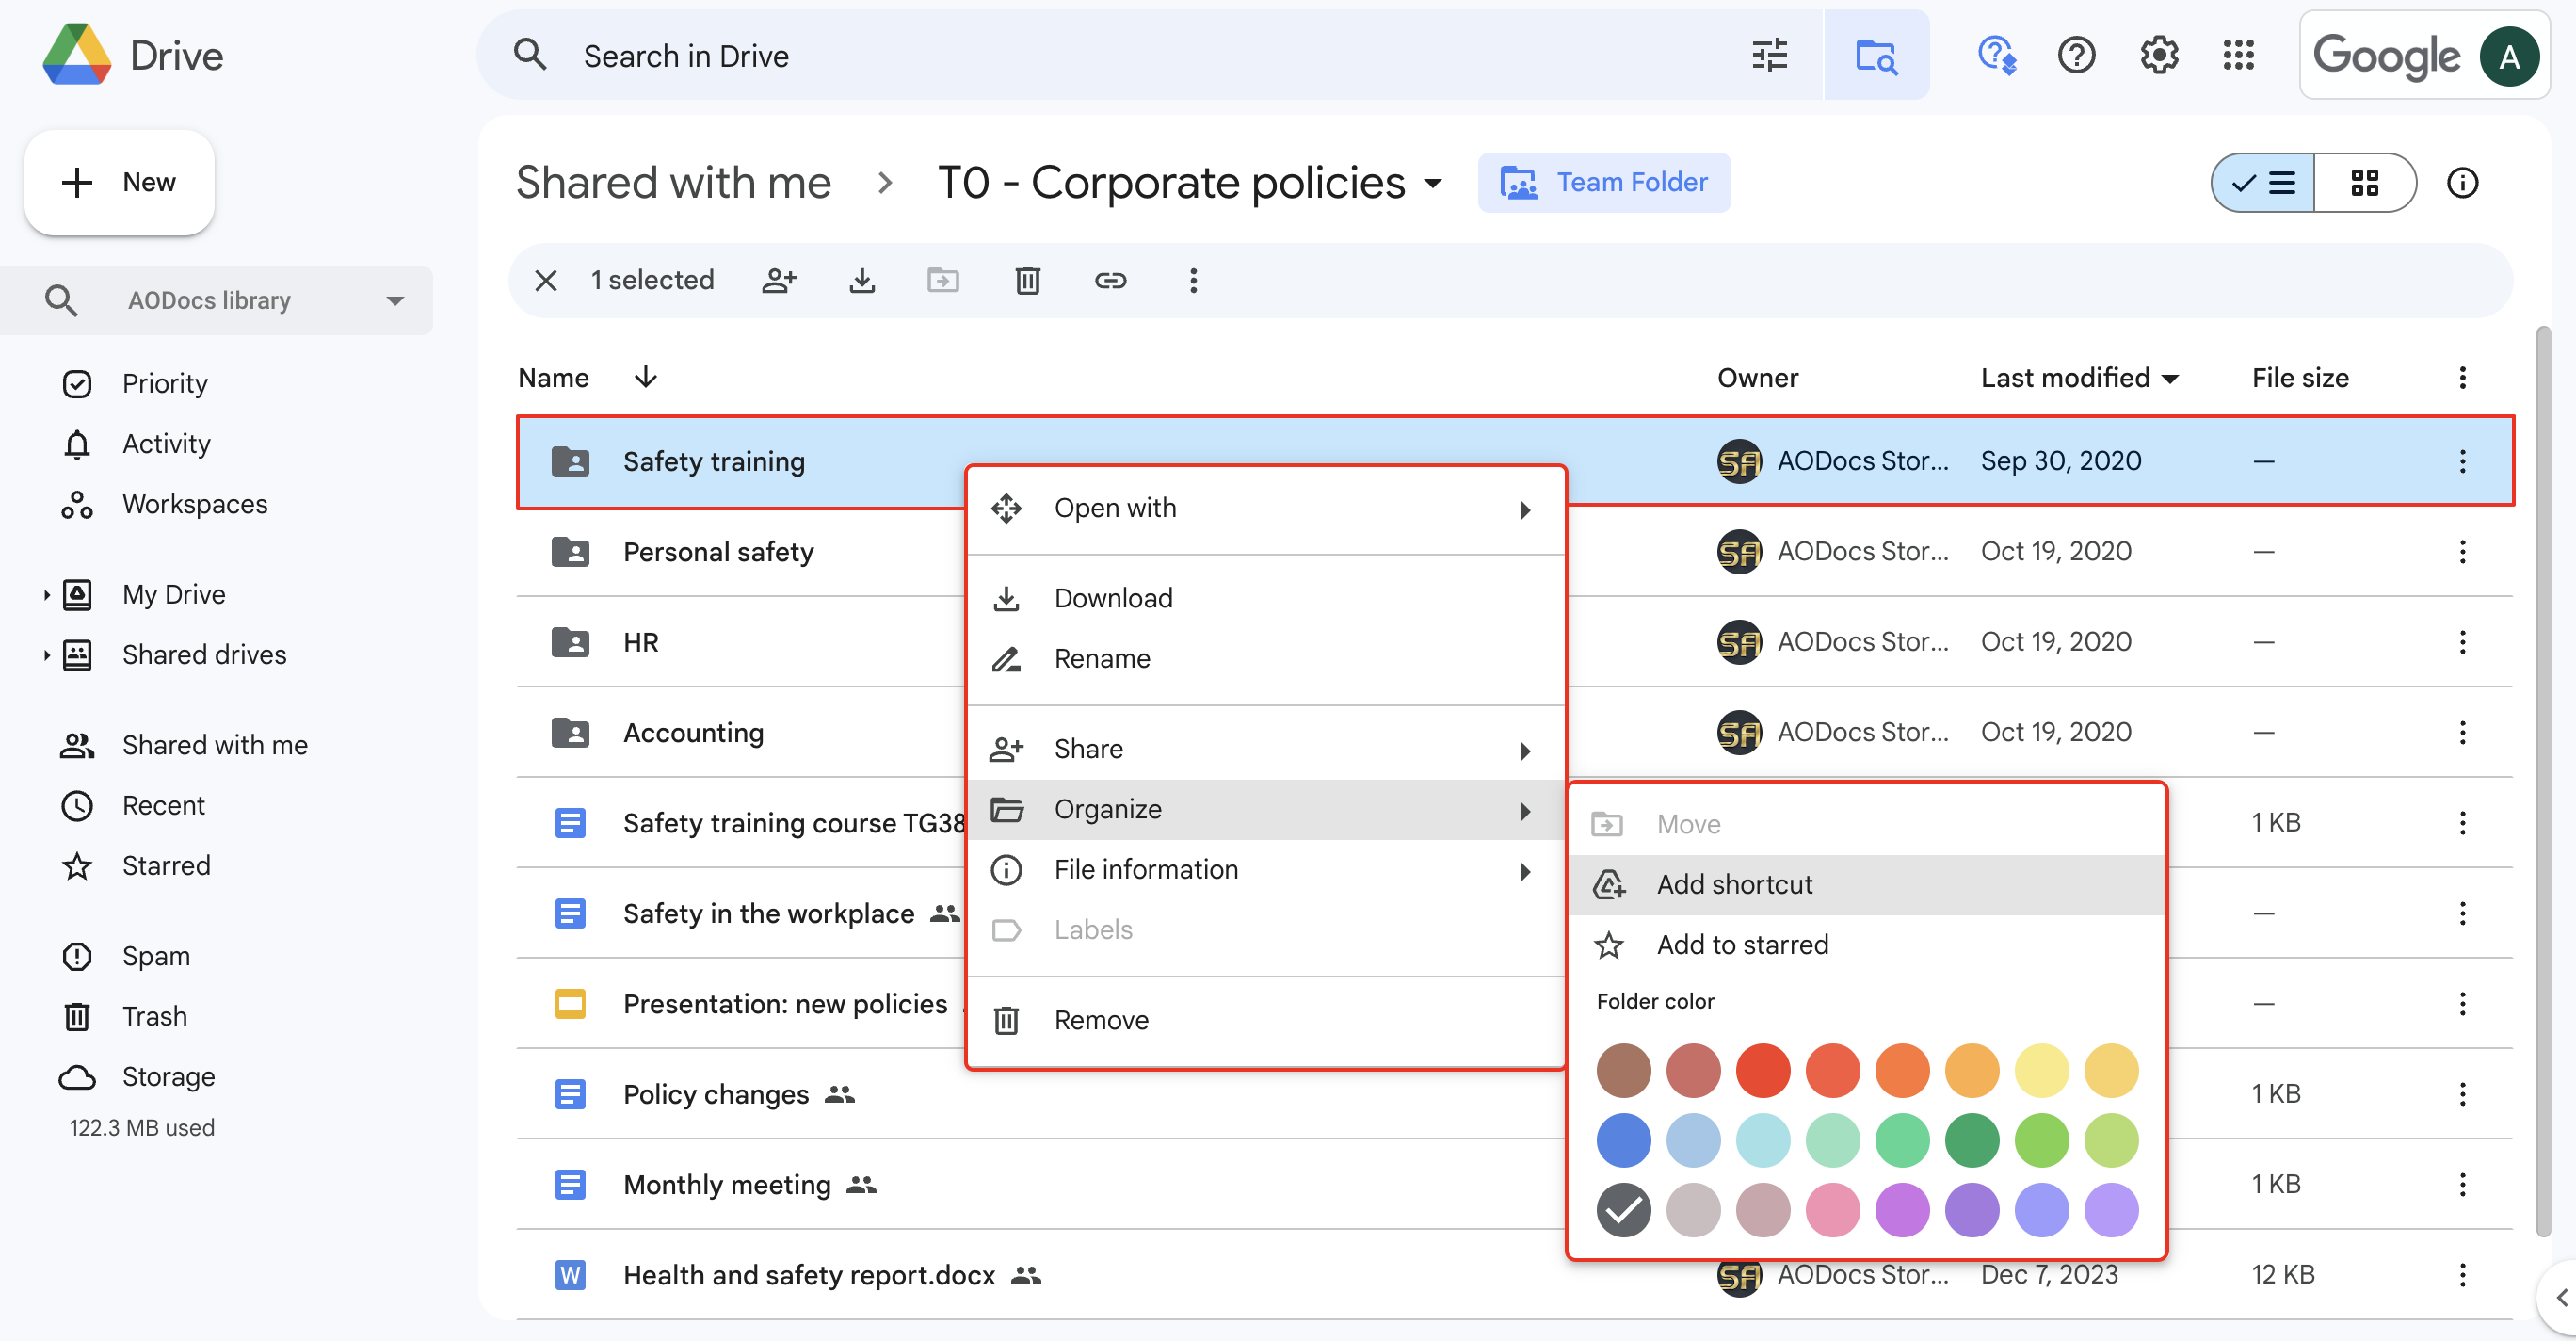Choose Remove in context menu
2576x1341 pixels.
pos(1266,1020)
